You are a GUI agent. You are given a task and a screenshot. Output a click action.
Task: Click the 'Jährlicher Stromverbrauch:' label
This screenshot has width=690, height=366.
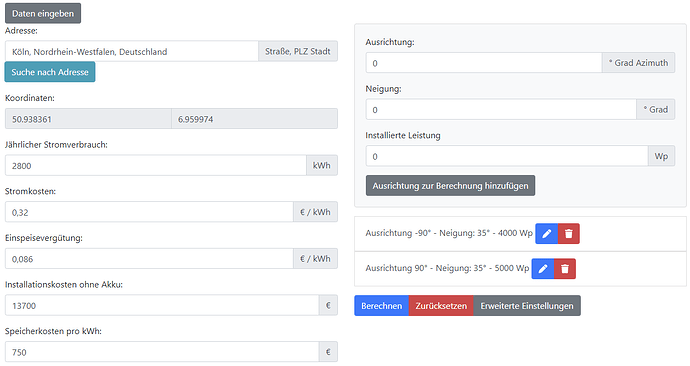(56, 145)
